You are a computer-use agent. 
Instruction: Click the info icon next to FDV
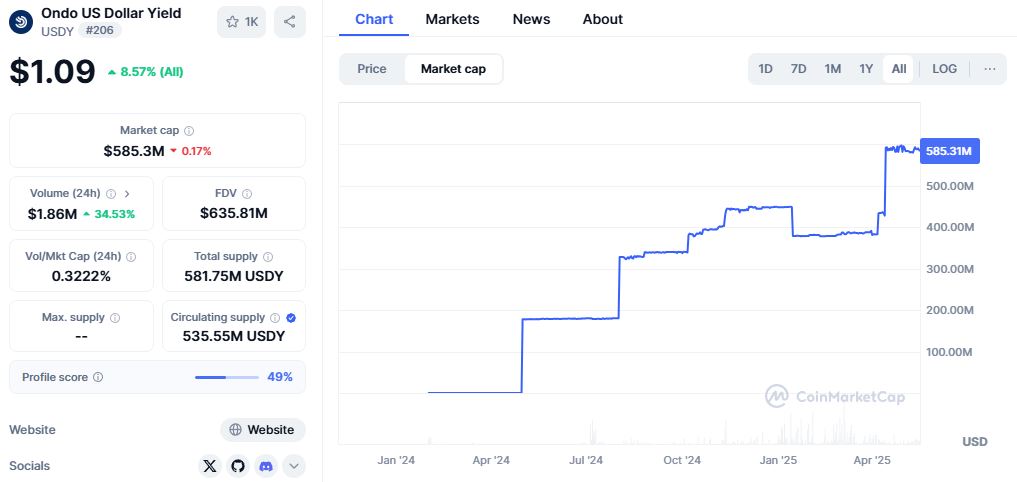[246, 193]
